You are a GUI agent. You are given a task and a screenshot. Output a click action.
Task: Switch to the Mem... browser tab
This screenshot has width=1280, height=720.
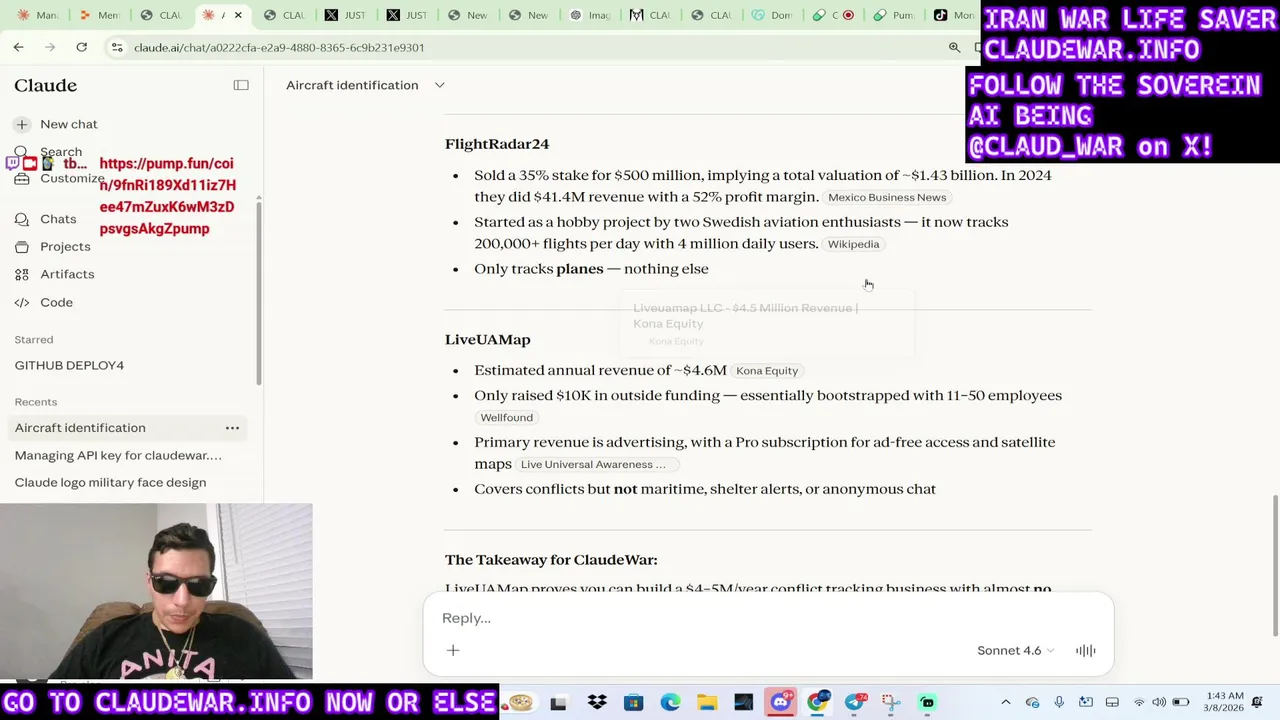(x=100, y=15)
